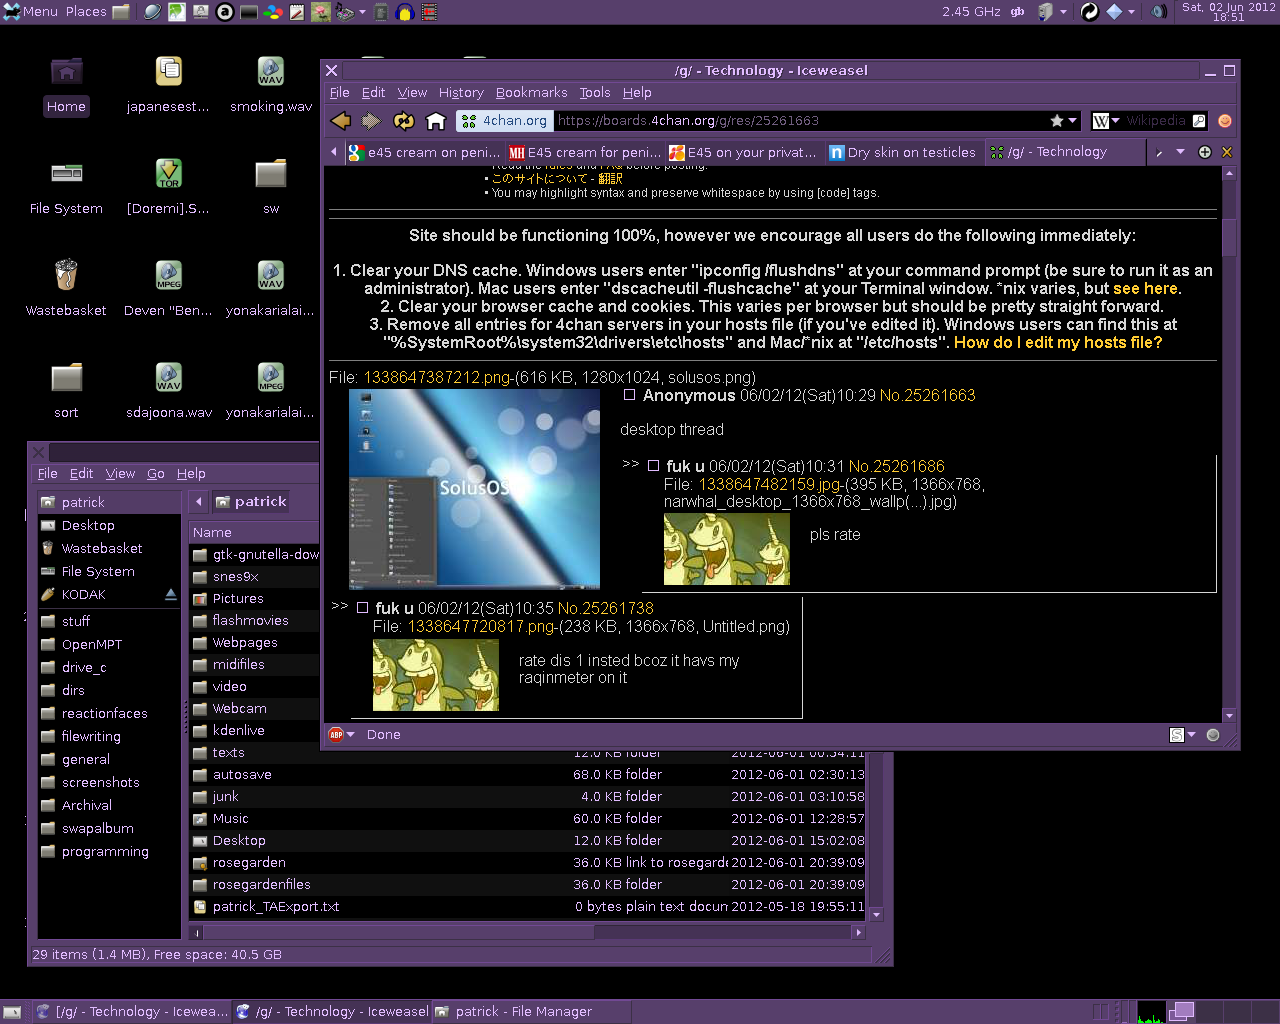1280x1024 pixels.
Task: Click the 4chan.org site identity button
Action: point(505,121)
